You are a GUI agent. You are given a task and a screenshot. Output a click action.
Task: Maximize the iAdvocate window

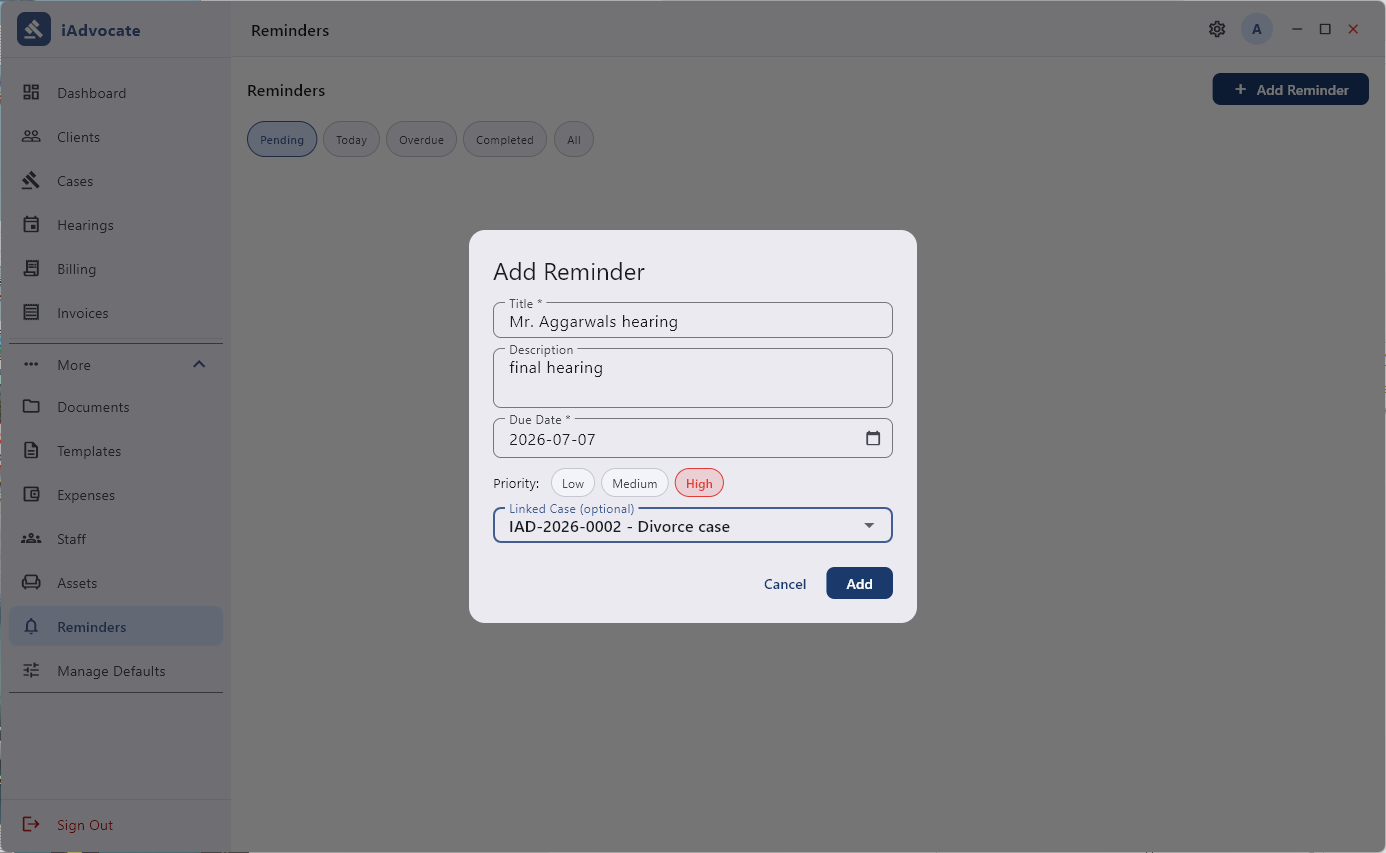(1325, 29)
